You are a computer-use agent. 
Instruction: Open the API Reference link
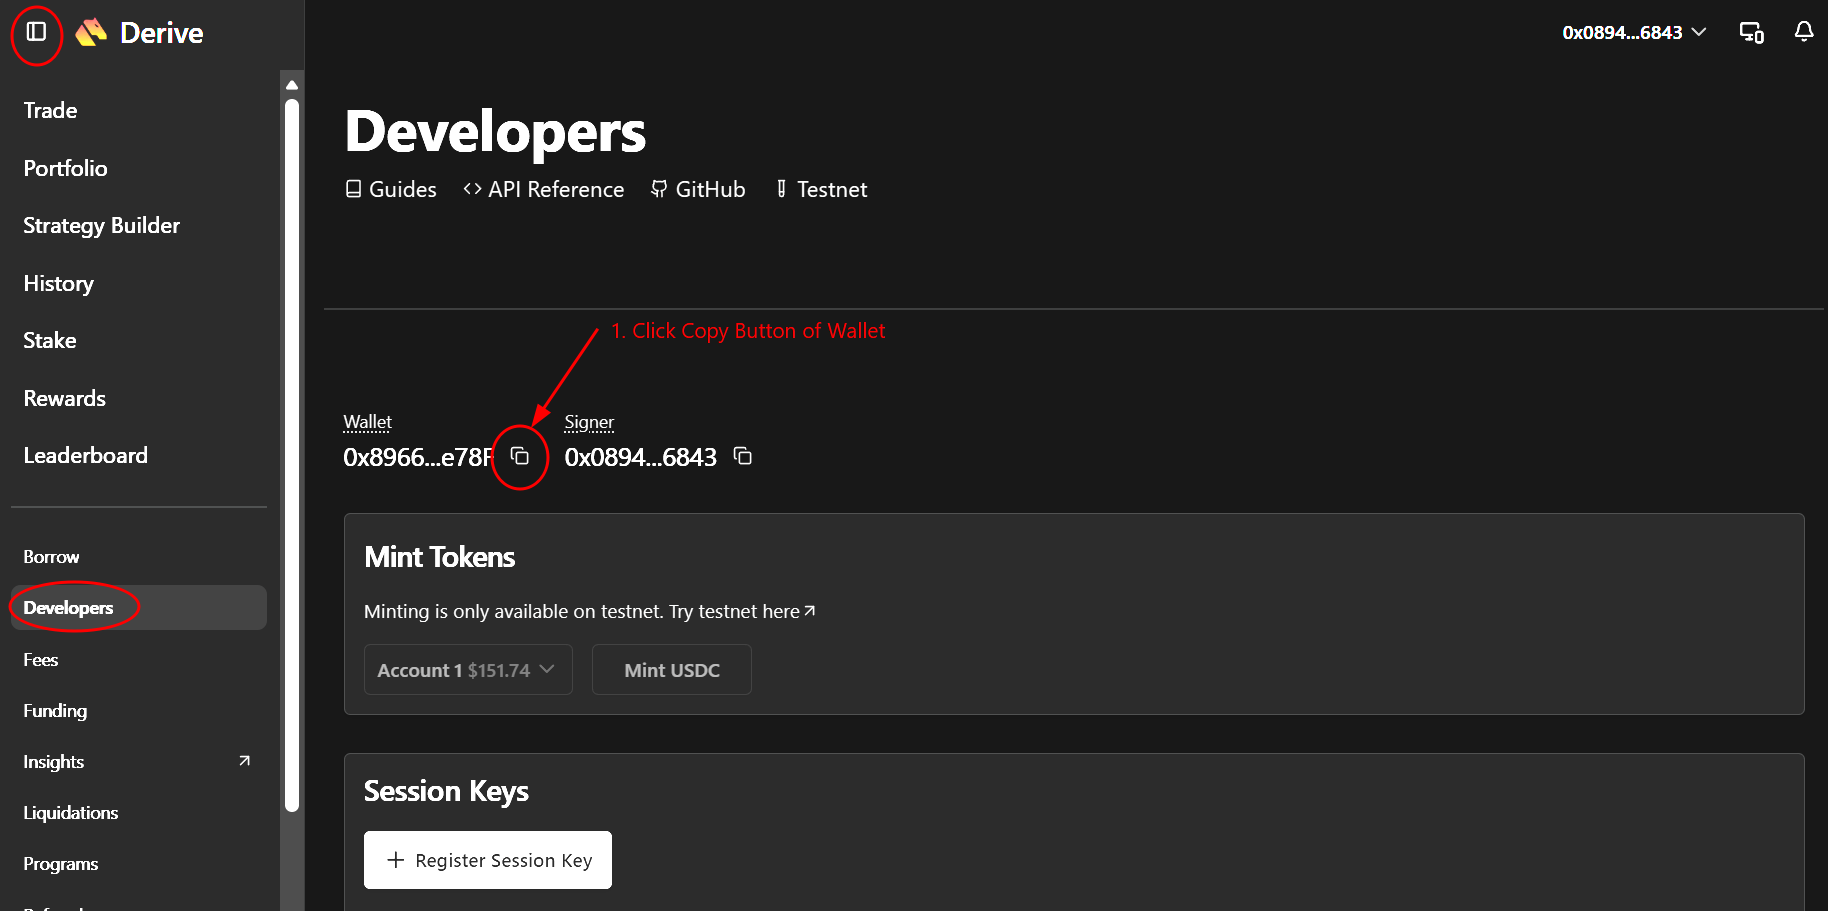[x=544, y=190]
